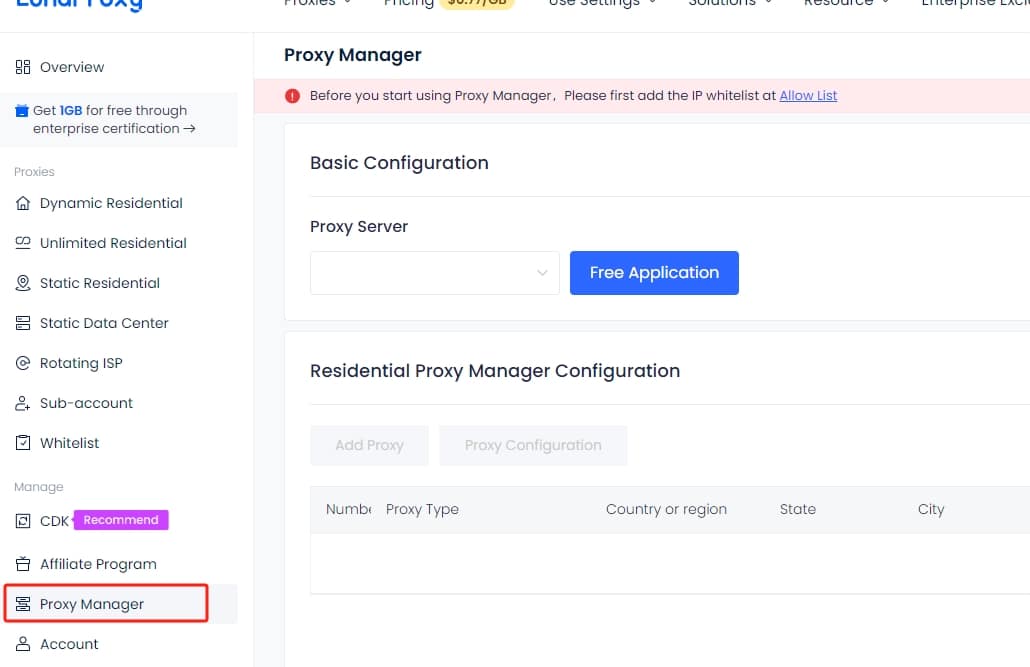Click the Whitelist clipboard check icon
This screenshot has width=1030, height=667.
pos(23,443)
